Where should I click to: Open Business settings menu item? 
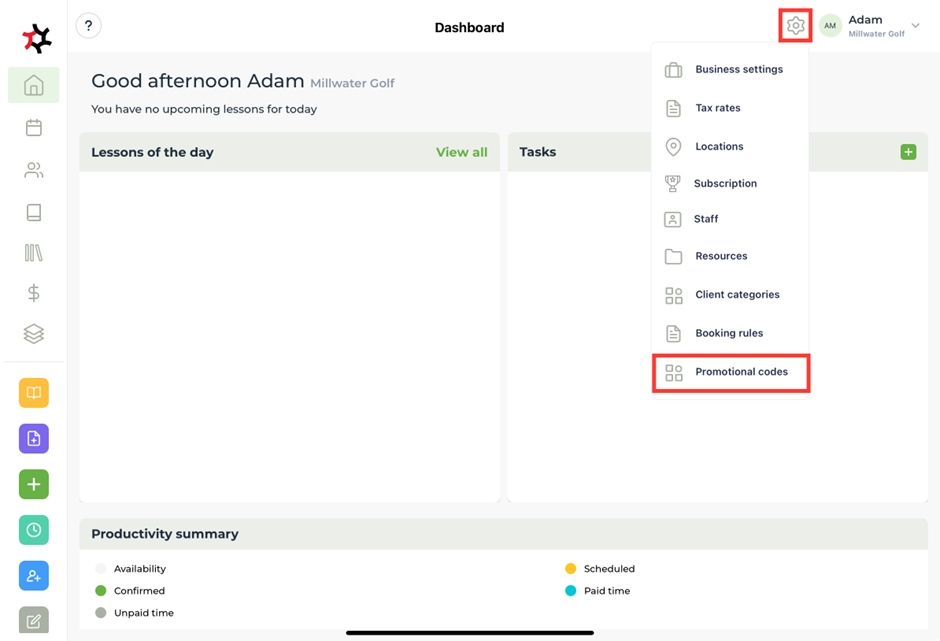739,70
